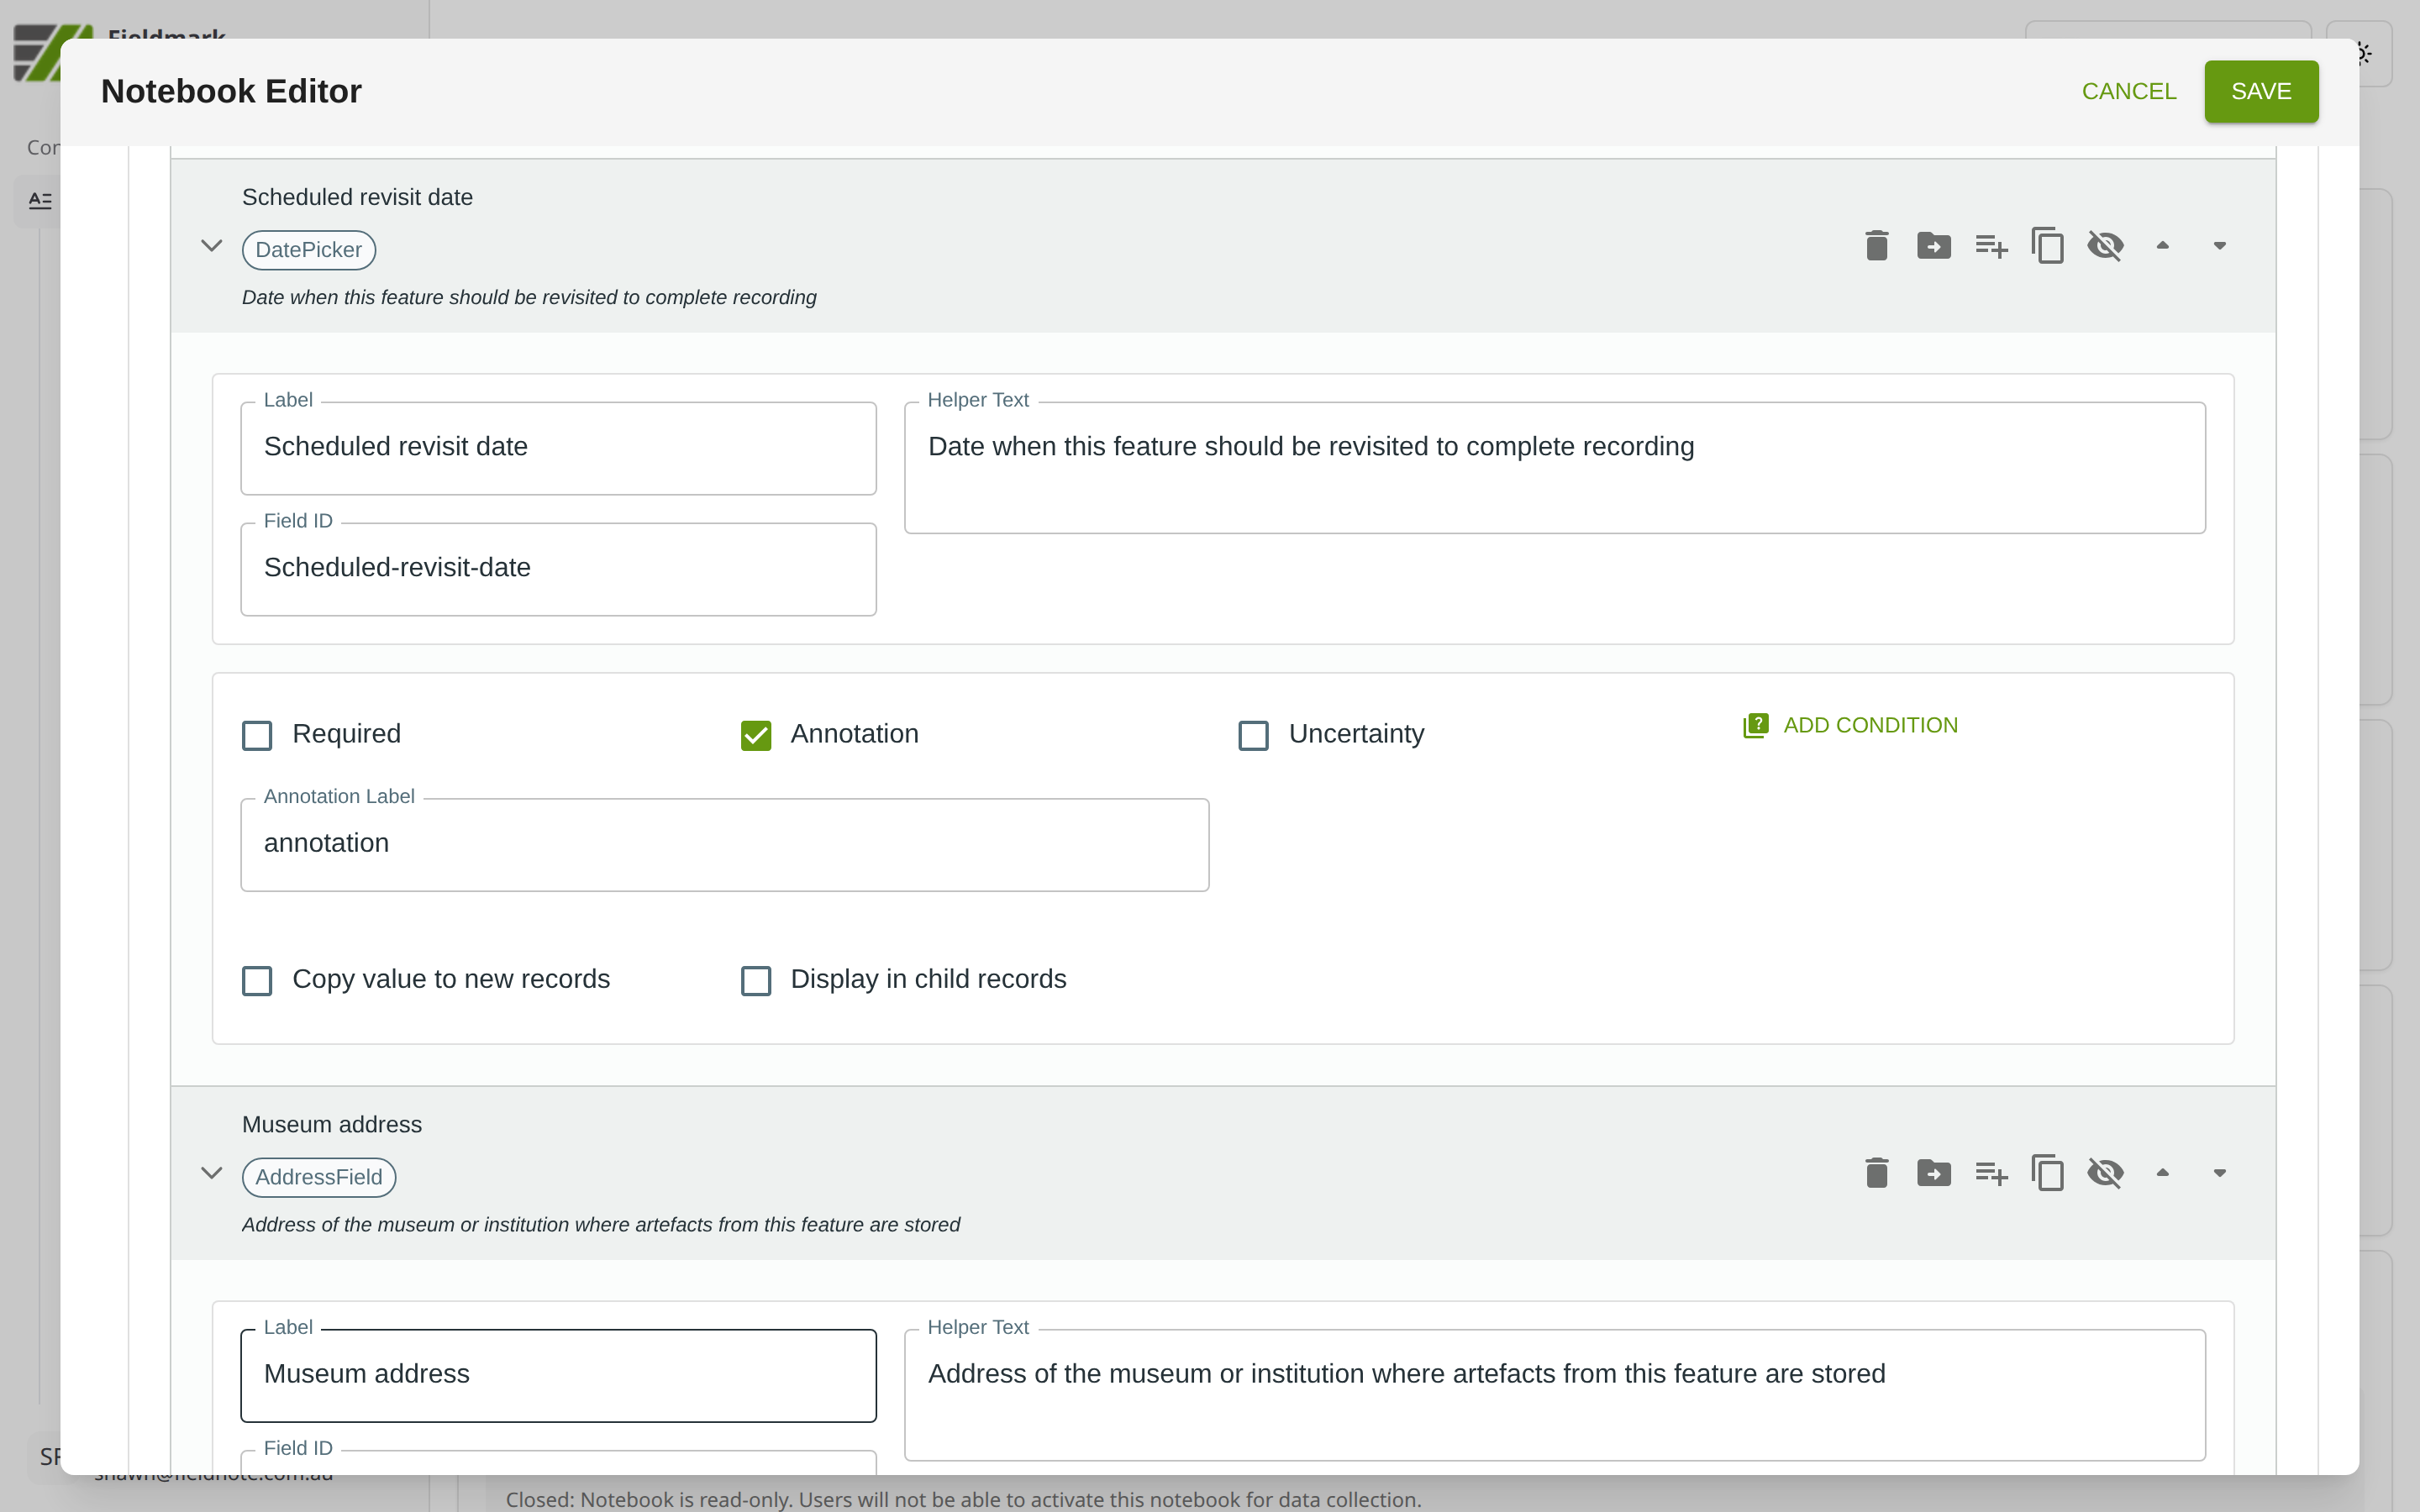
Task: Check Copy value to new records
Action: pos(257,980)
